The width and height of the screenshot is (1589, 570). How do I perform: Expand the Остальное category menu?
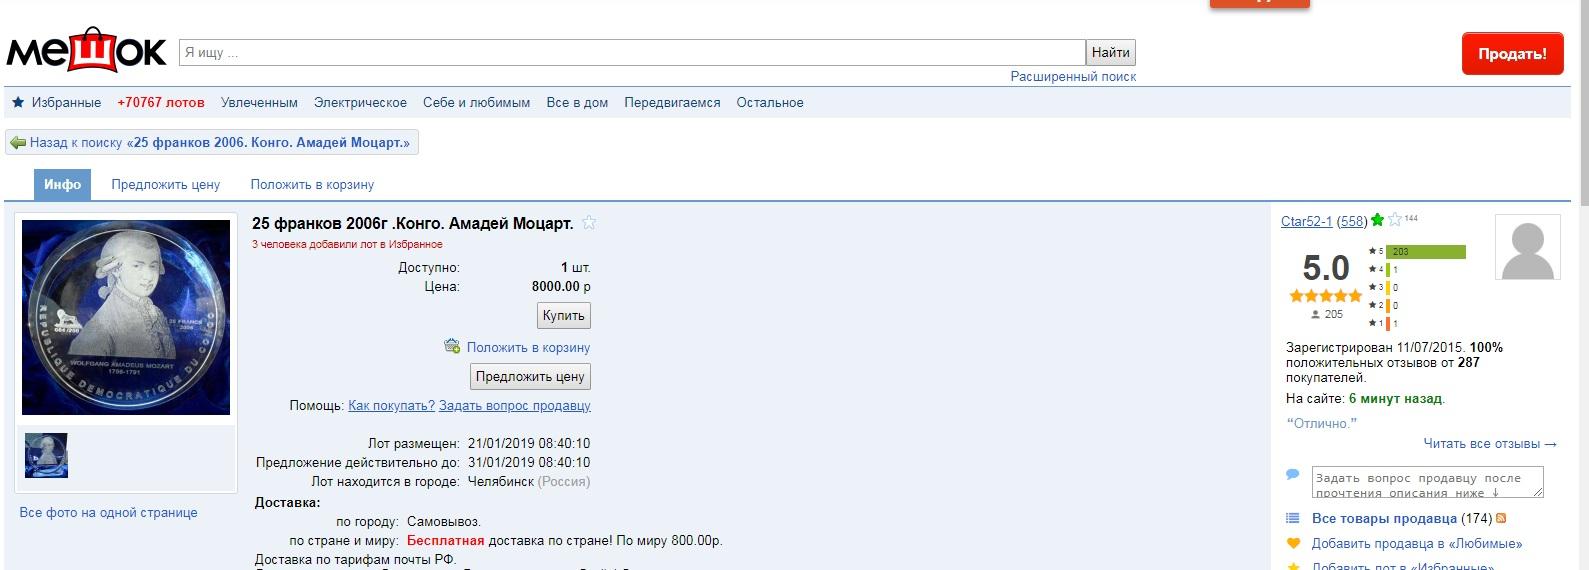[x=769, y=103]
